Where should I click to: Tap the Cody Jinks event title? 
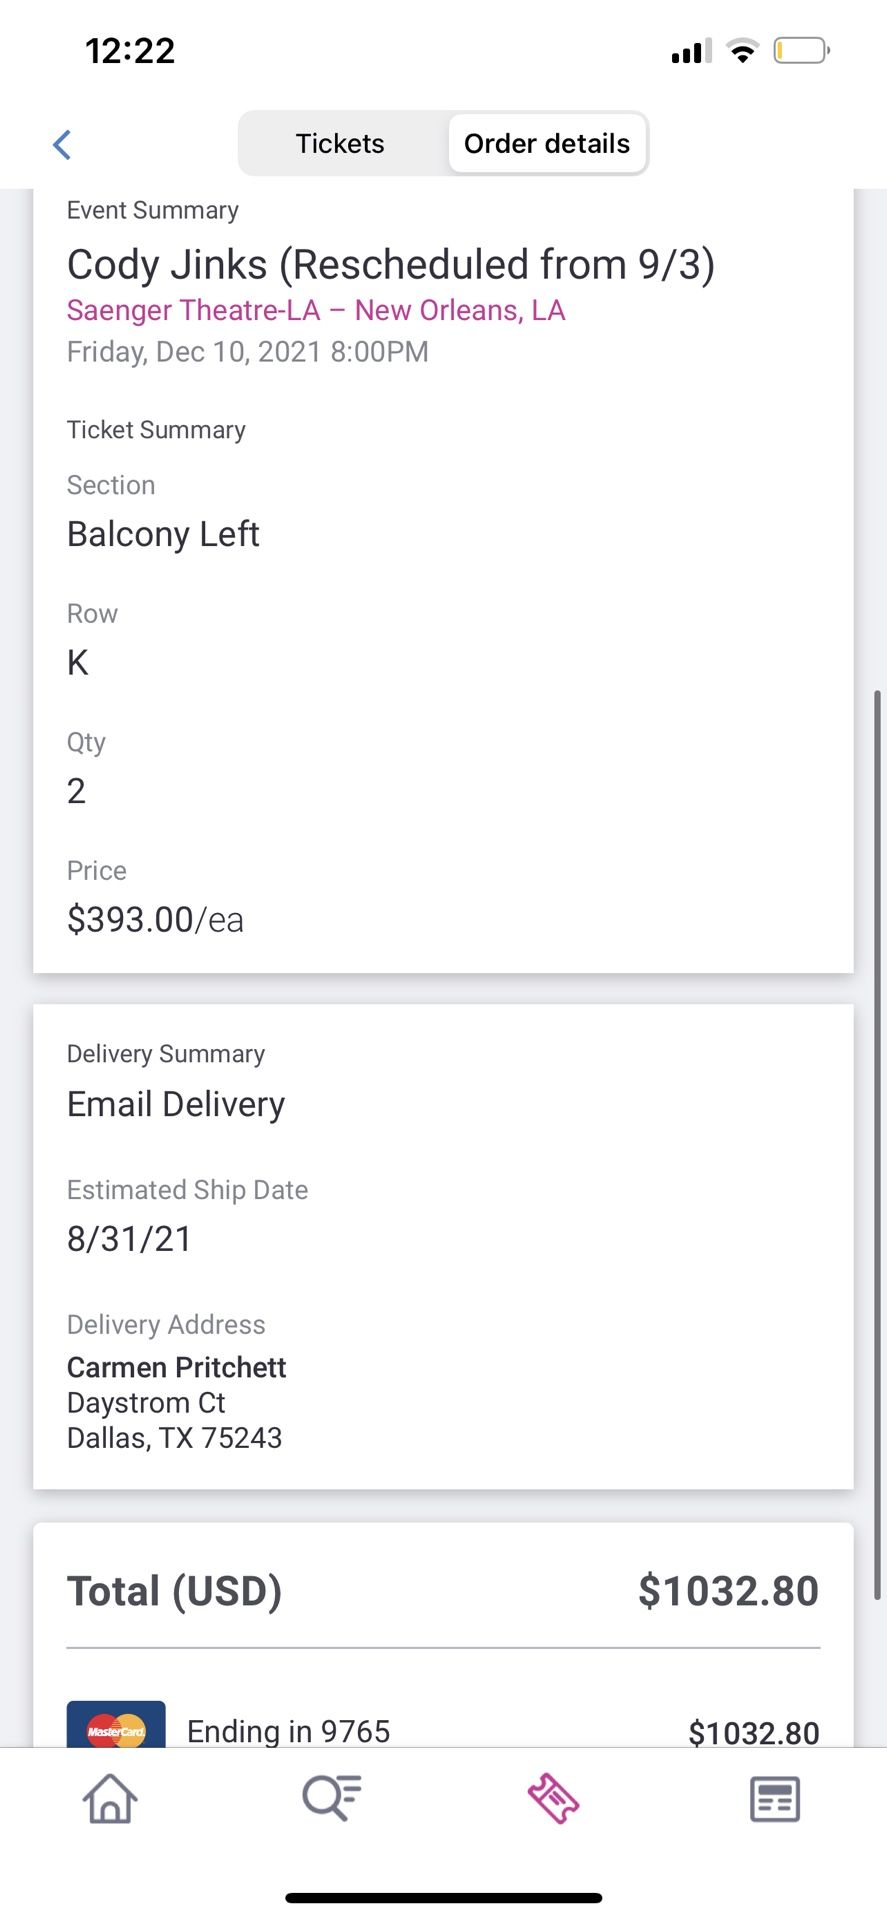[391, 265]
